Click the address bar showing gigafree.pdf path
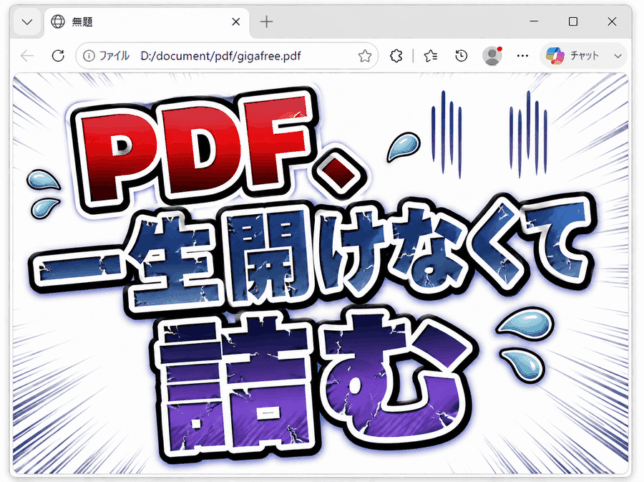Viewport: 644px width, 482px height. (227, 56)
